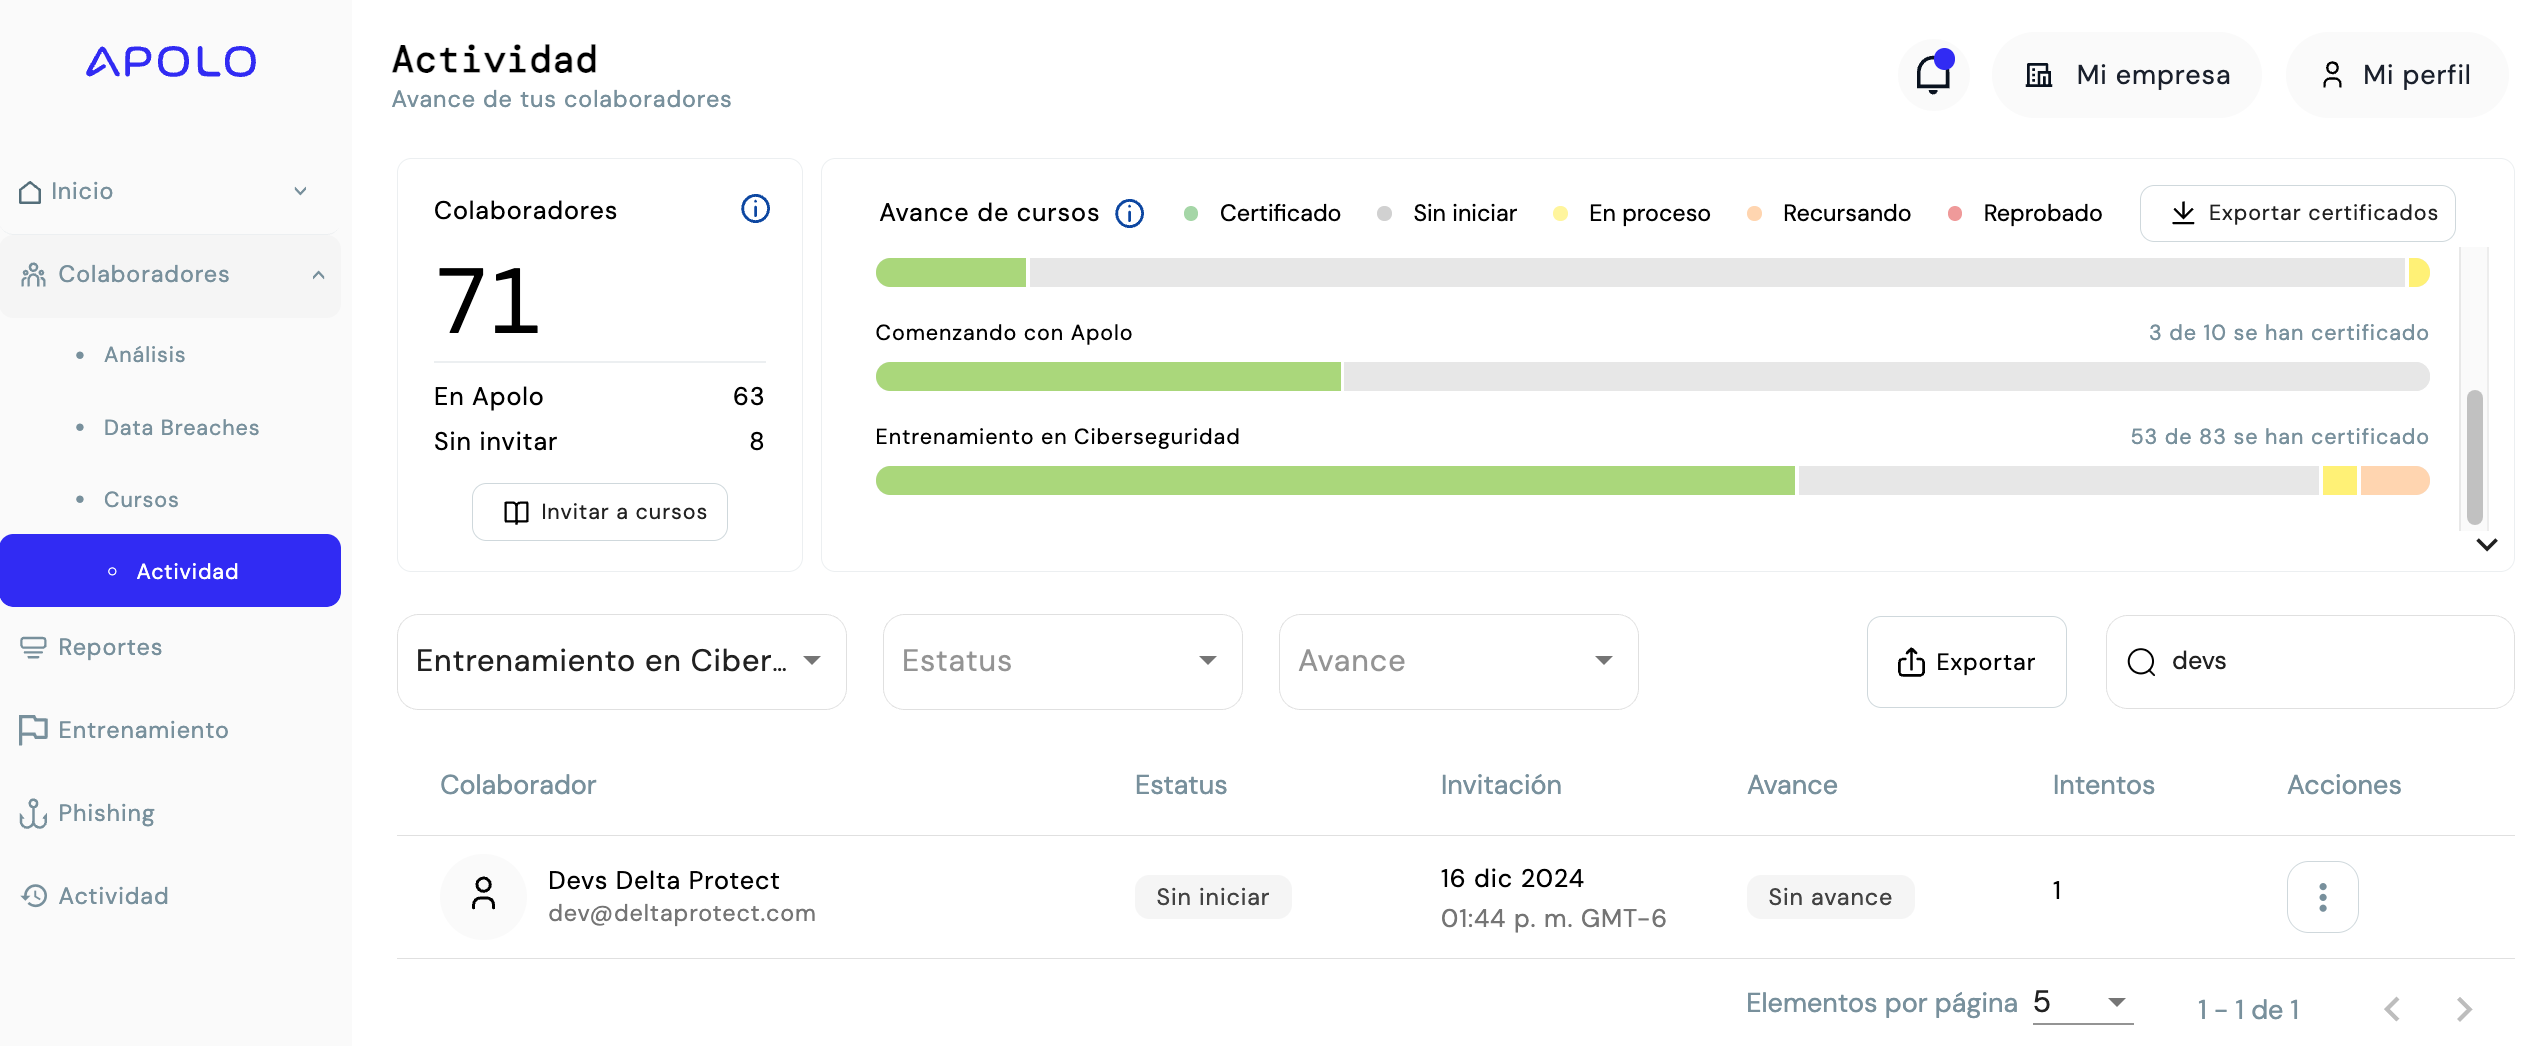Click the Estatus column header
Image resolution: width=2528 pixels, height=1046 pixels.
point(1181,786)
